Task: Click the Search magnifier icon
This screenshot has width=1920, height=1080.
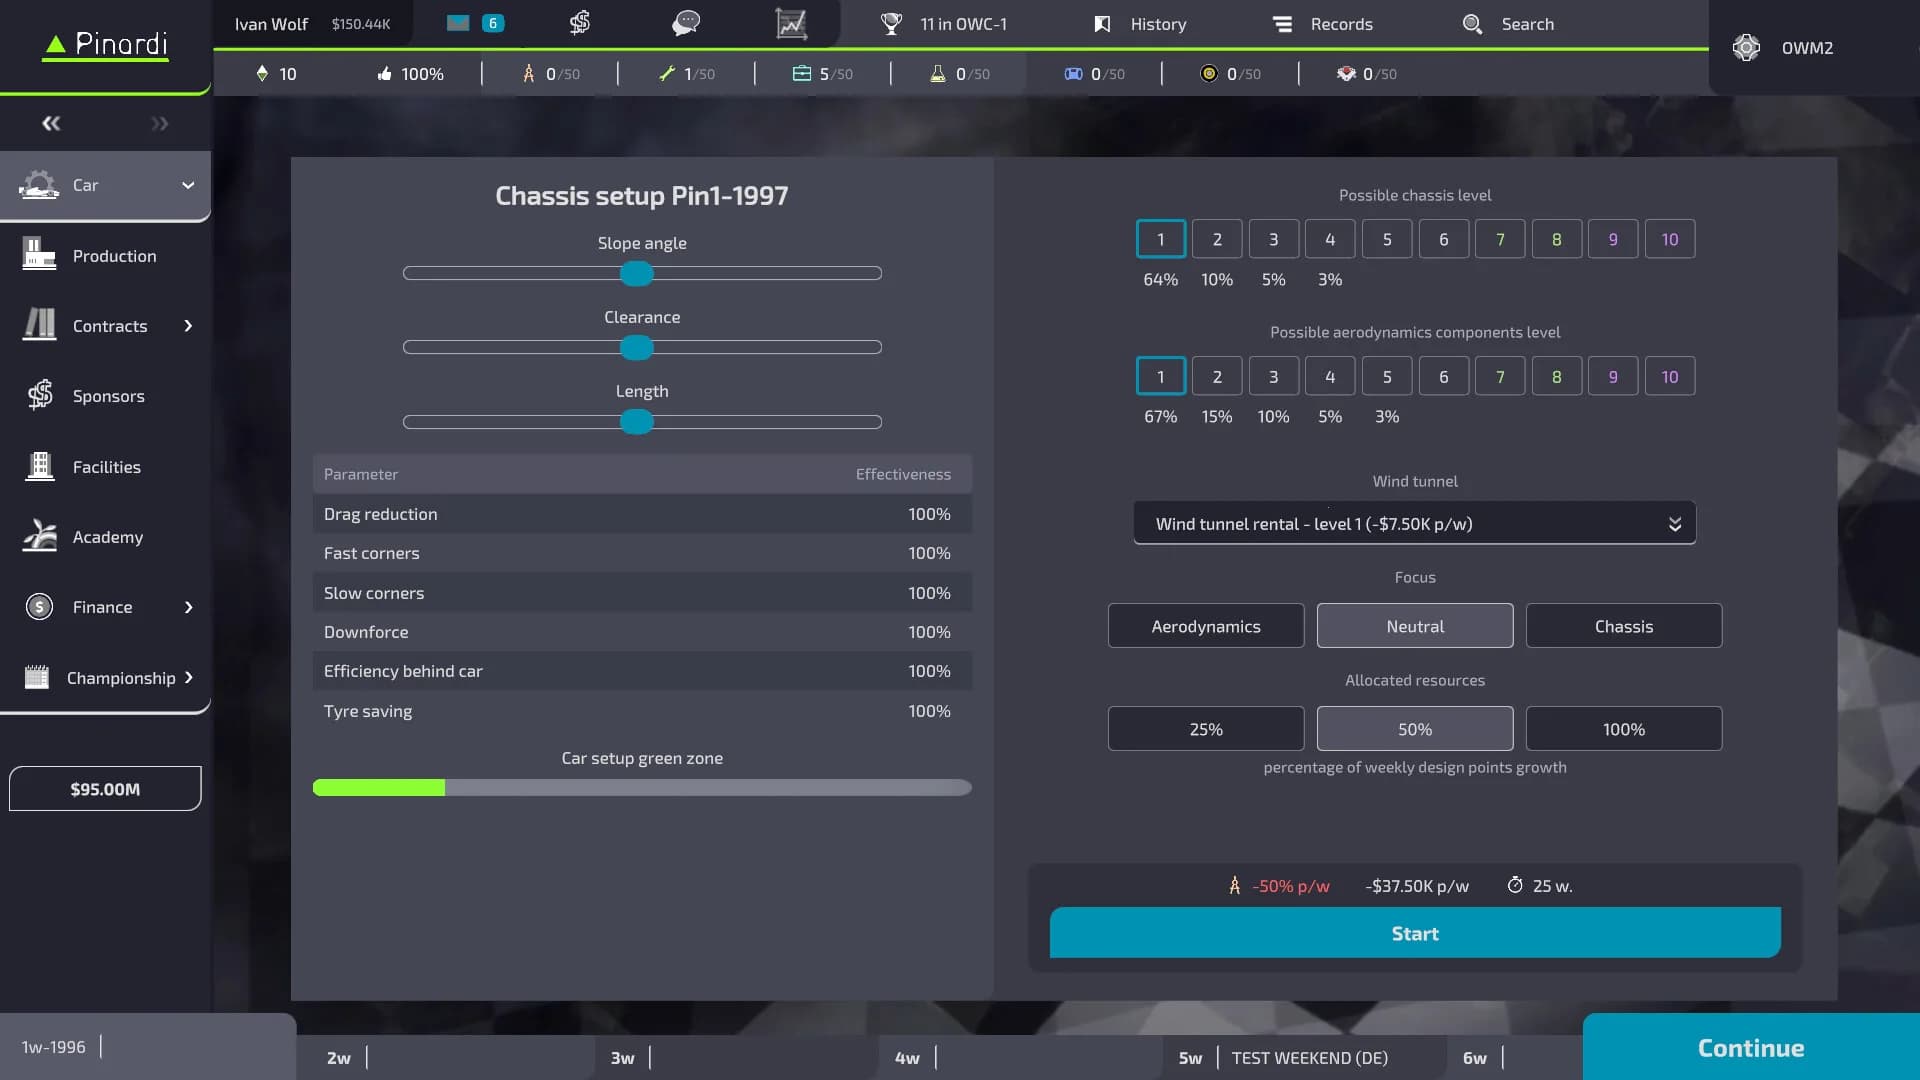Action: click(1472, 24)
